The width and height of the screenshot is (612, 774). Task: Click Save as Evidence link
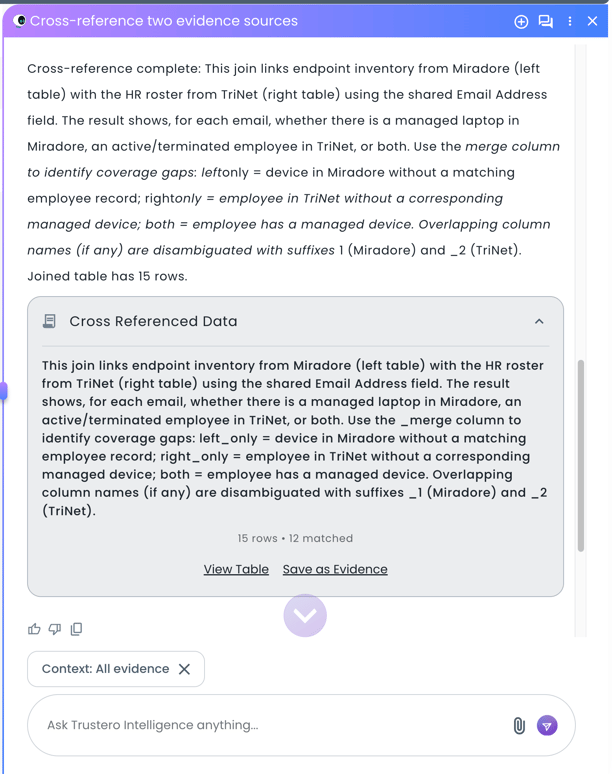pyautogui.click(x=335, y=569)
